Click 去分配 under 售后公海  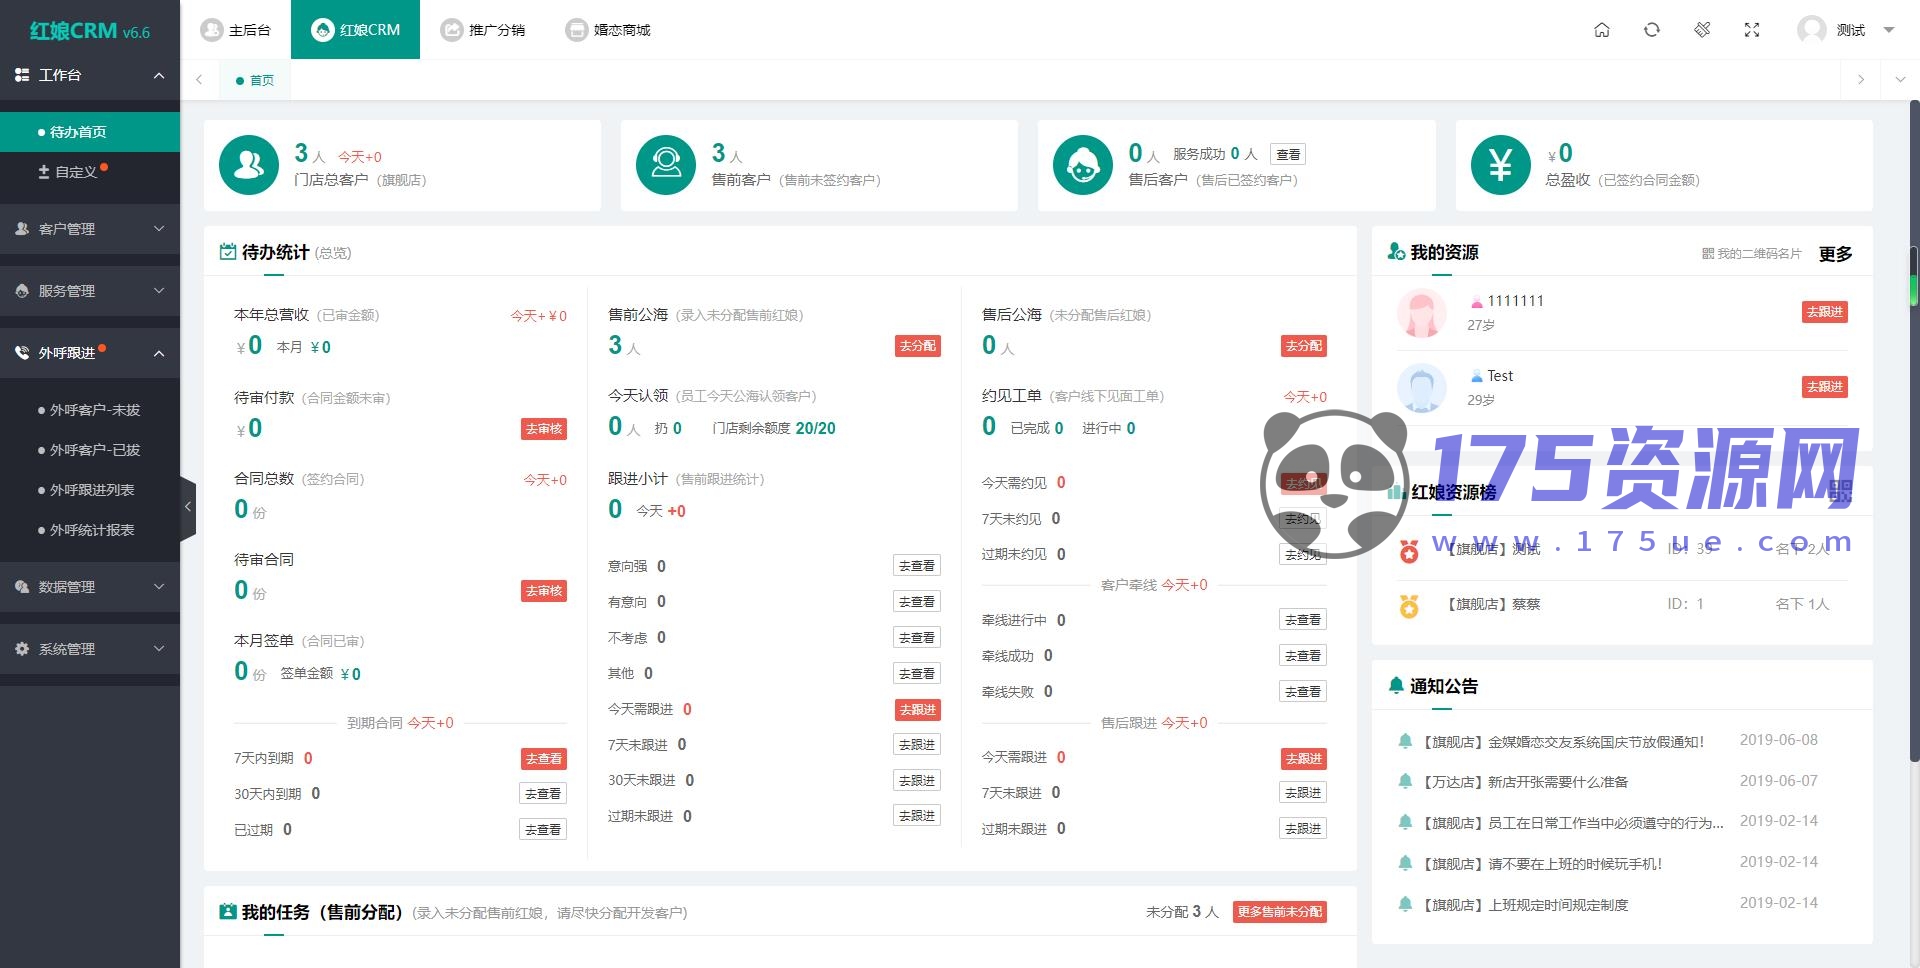pos(1304,346)
